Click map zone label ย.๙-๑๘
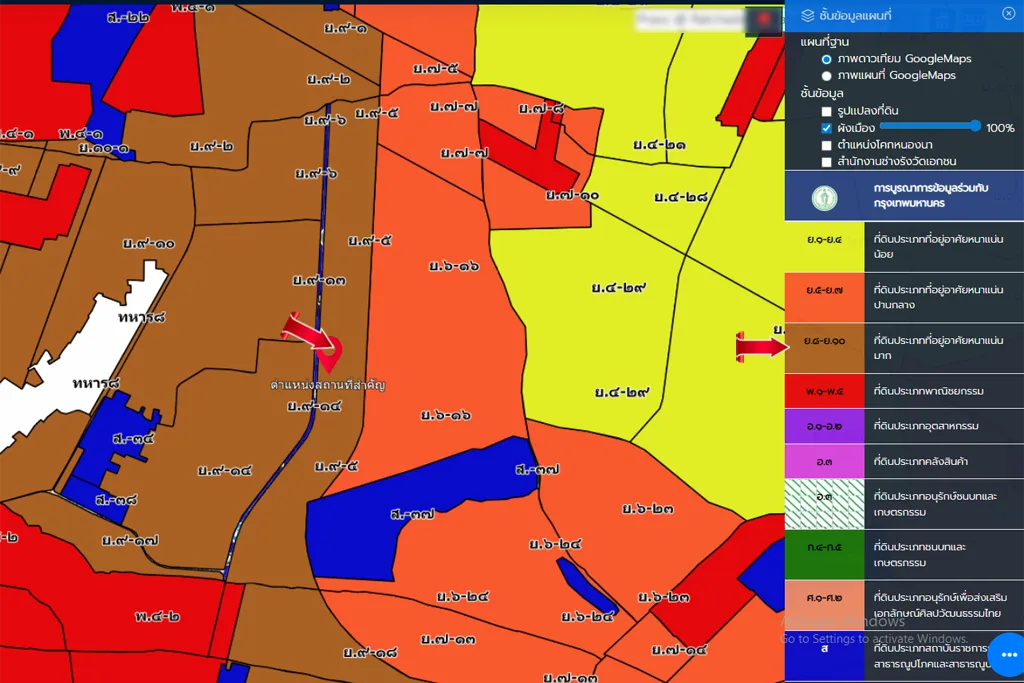The image size is (1024, 683). [370, 652]
